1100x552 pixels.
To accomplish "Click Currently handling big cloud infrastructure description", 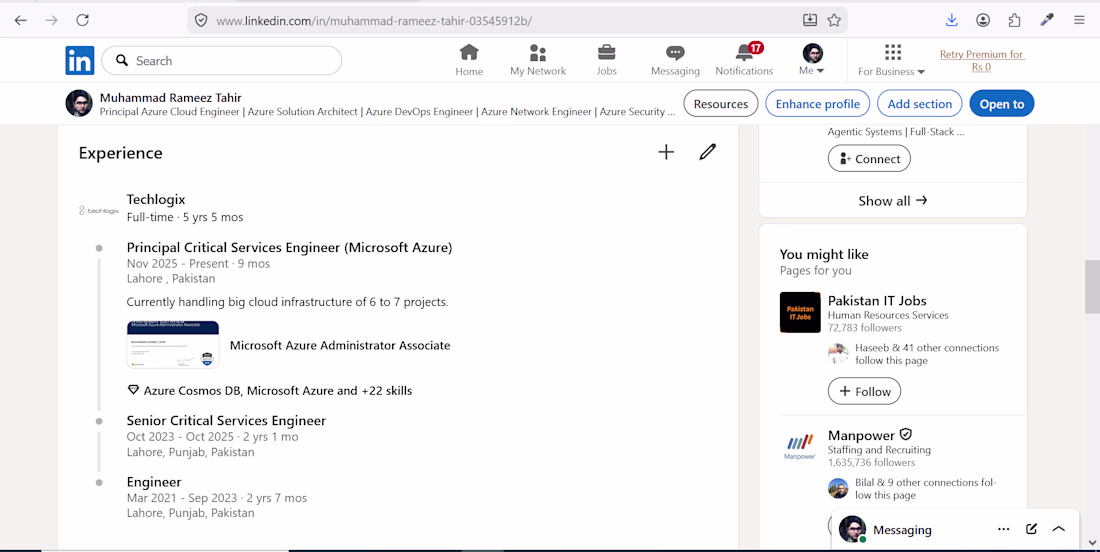I will click(287, 302).
